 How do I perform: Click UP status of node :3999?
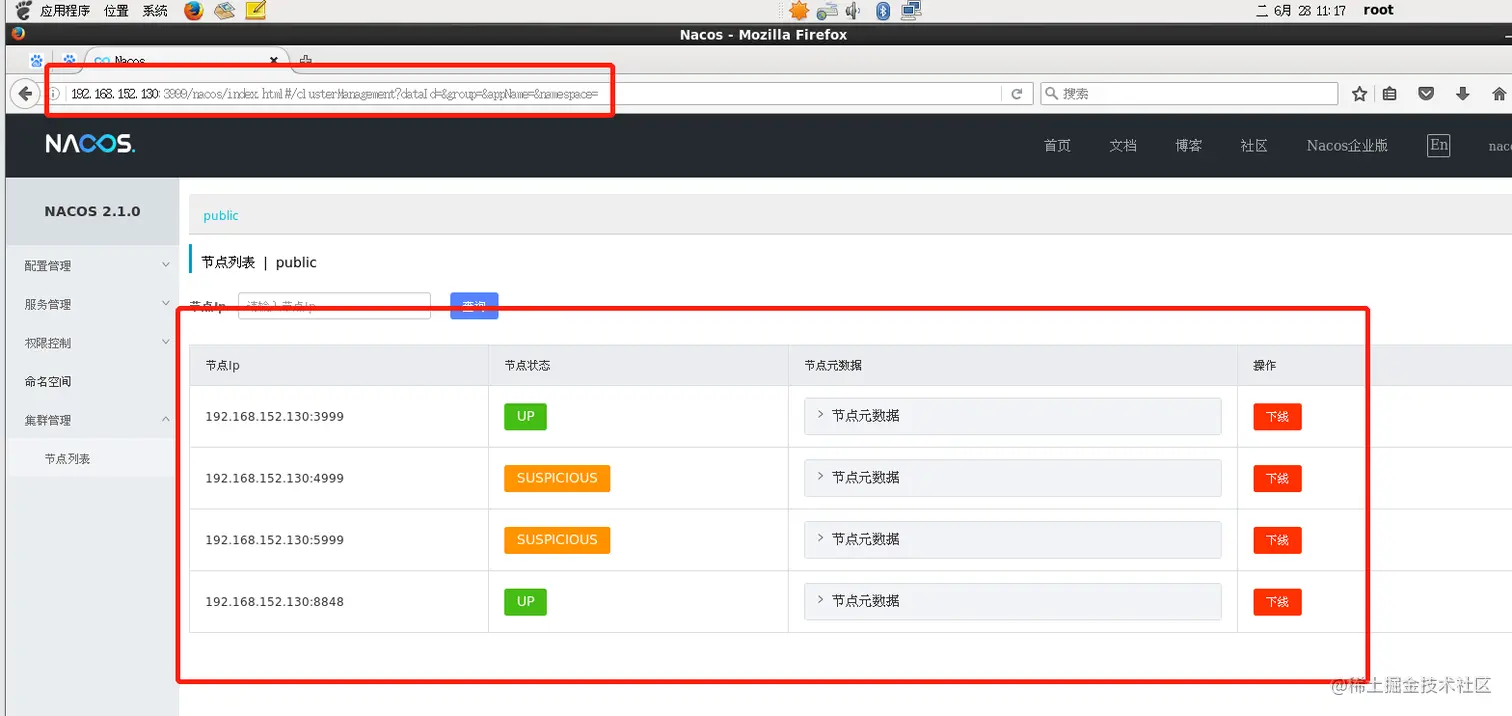525,416
